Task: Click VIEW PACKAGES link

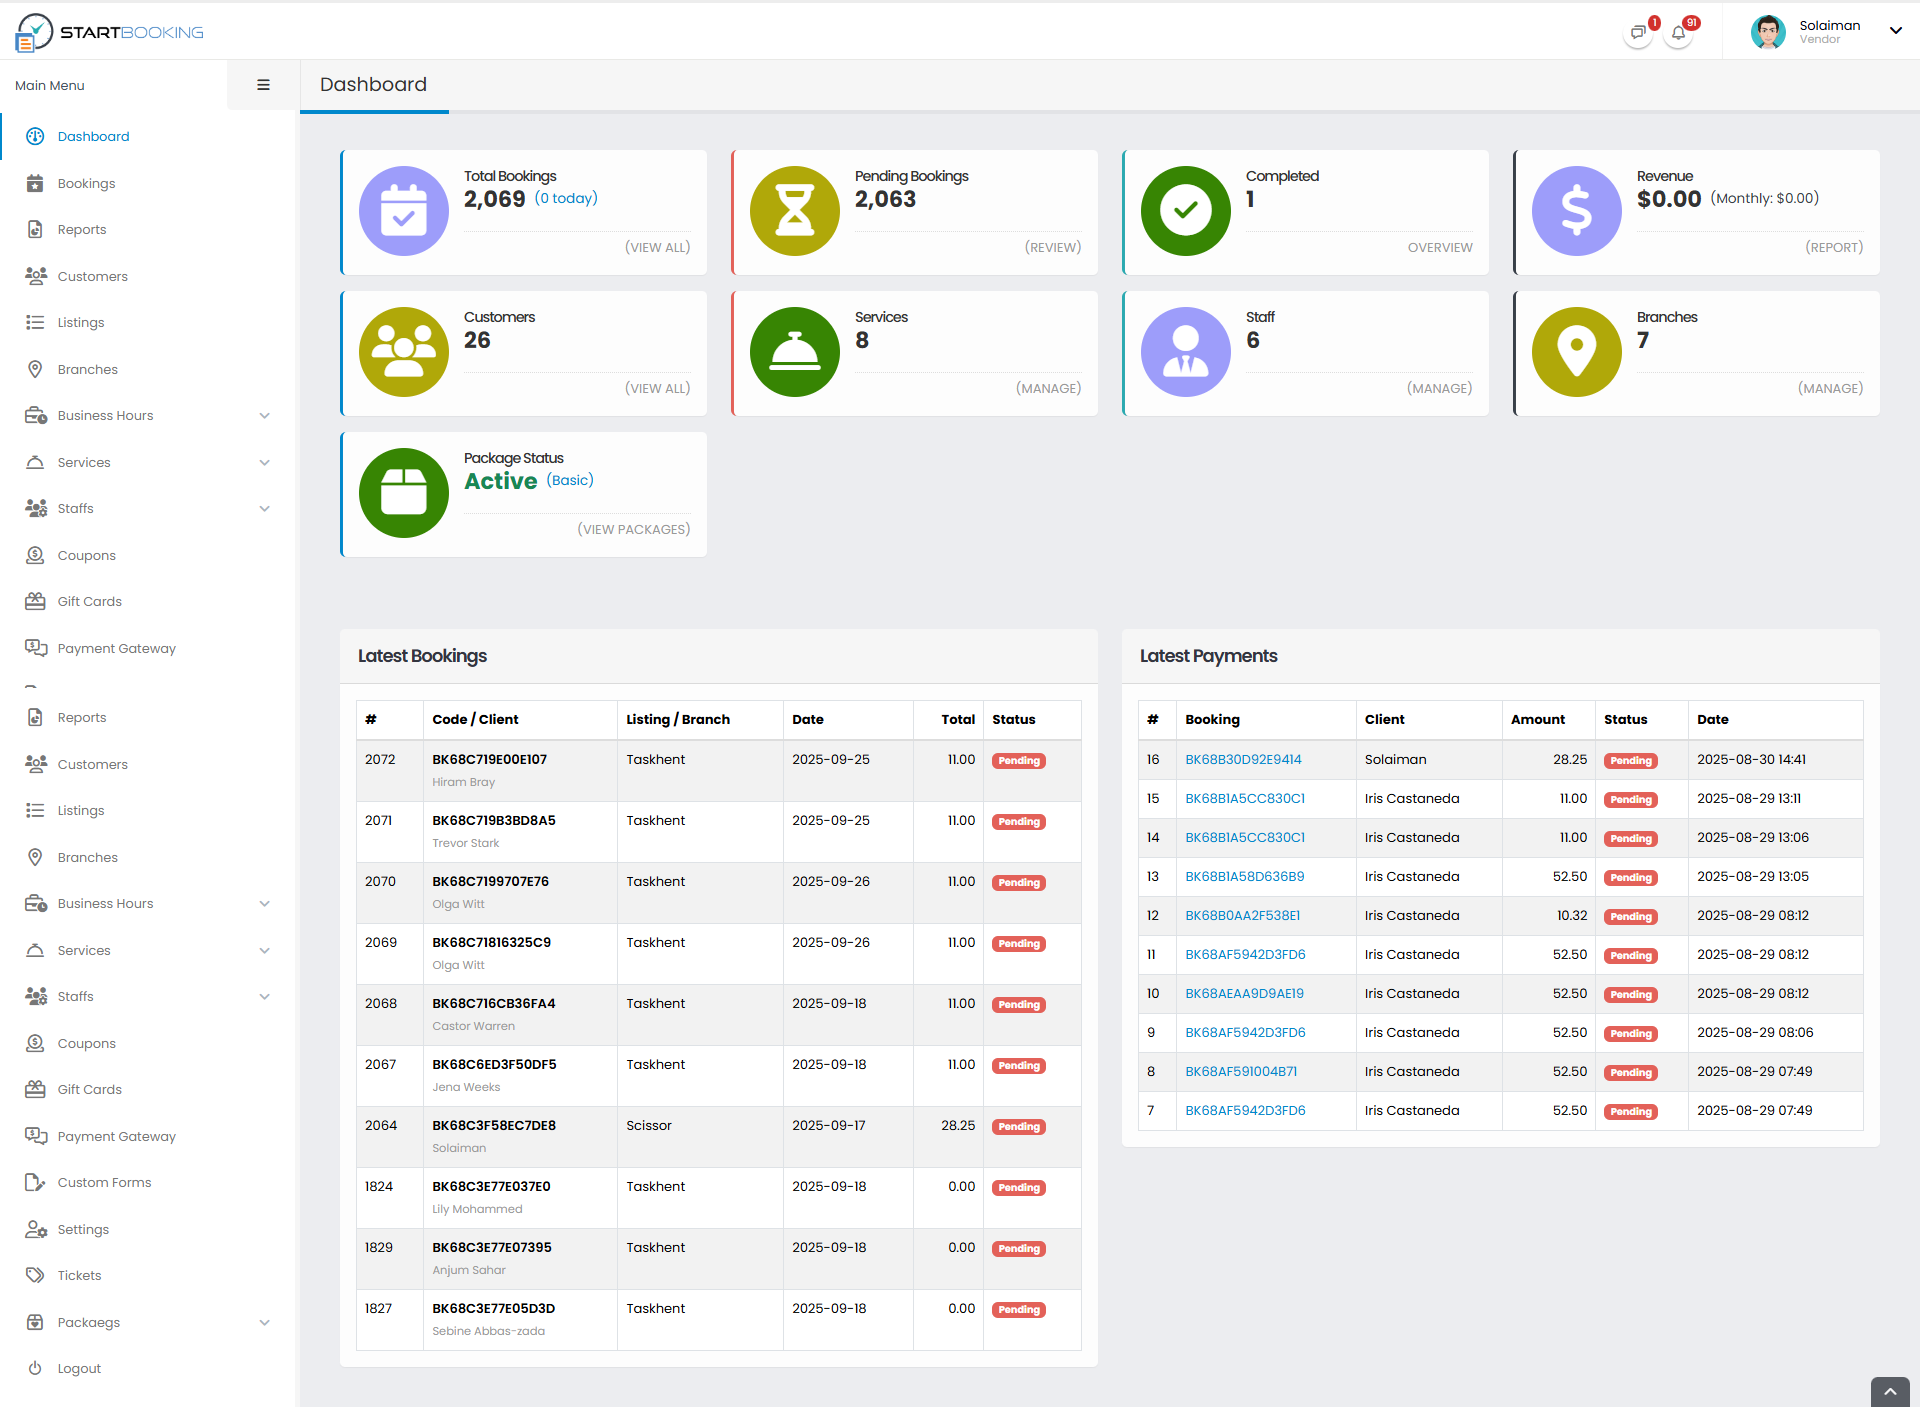Action: (633, 529)
